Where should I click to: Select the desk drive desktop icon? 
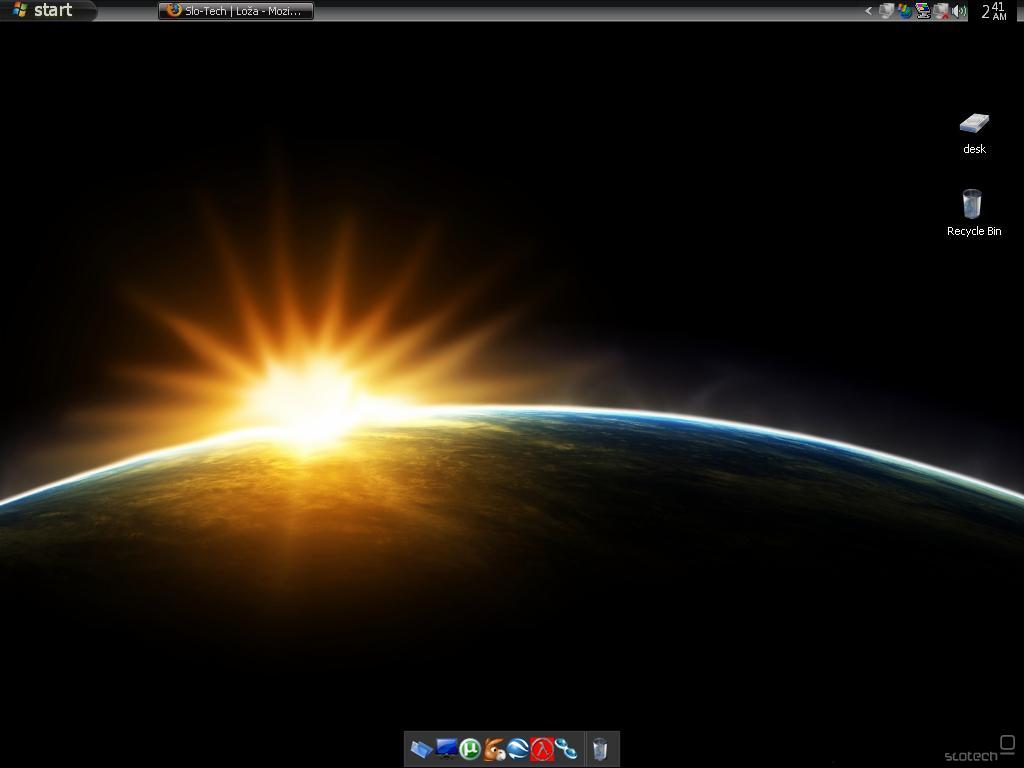[x=974, y=133]
